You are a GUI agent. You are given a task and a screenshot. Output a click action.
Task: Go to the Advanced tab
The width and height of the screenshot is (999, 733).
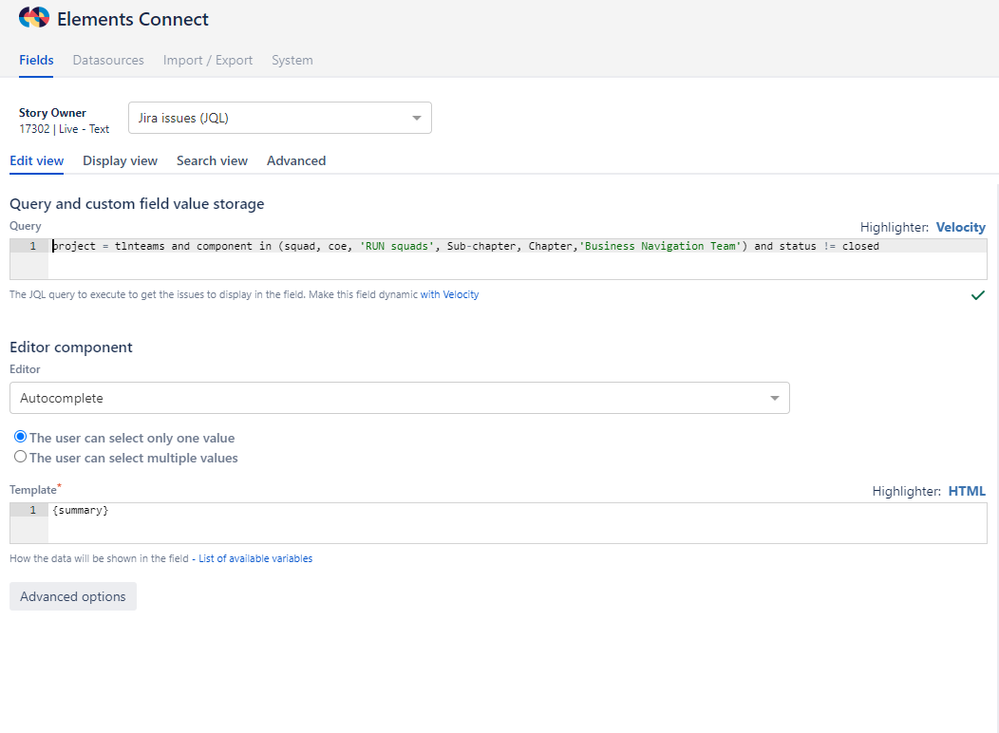pos(296,161)
